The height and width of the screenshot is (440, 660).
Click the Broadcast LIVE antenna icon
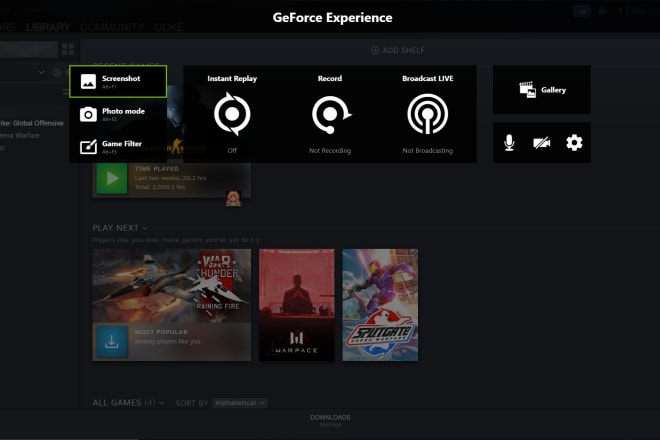427,114
